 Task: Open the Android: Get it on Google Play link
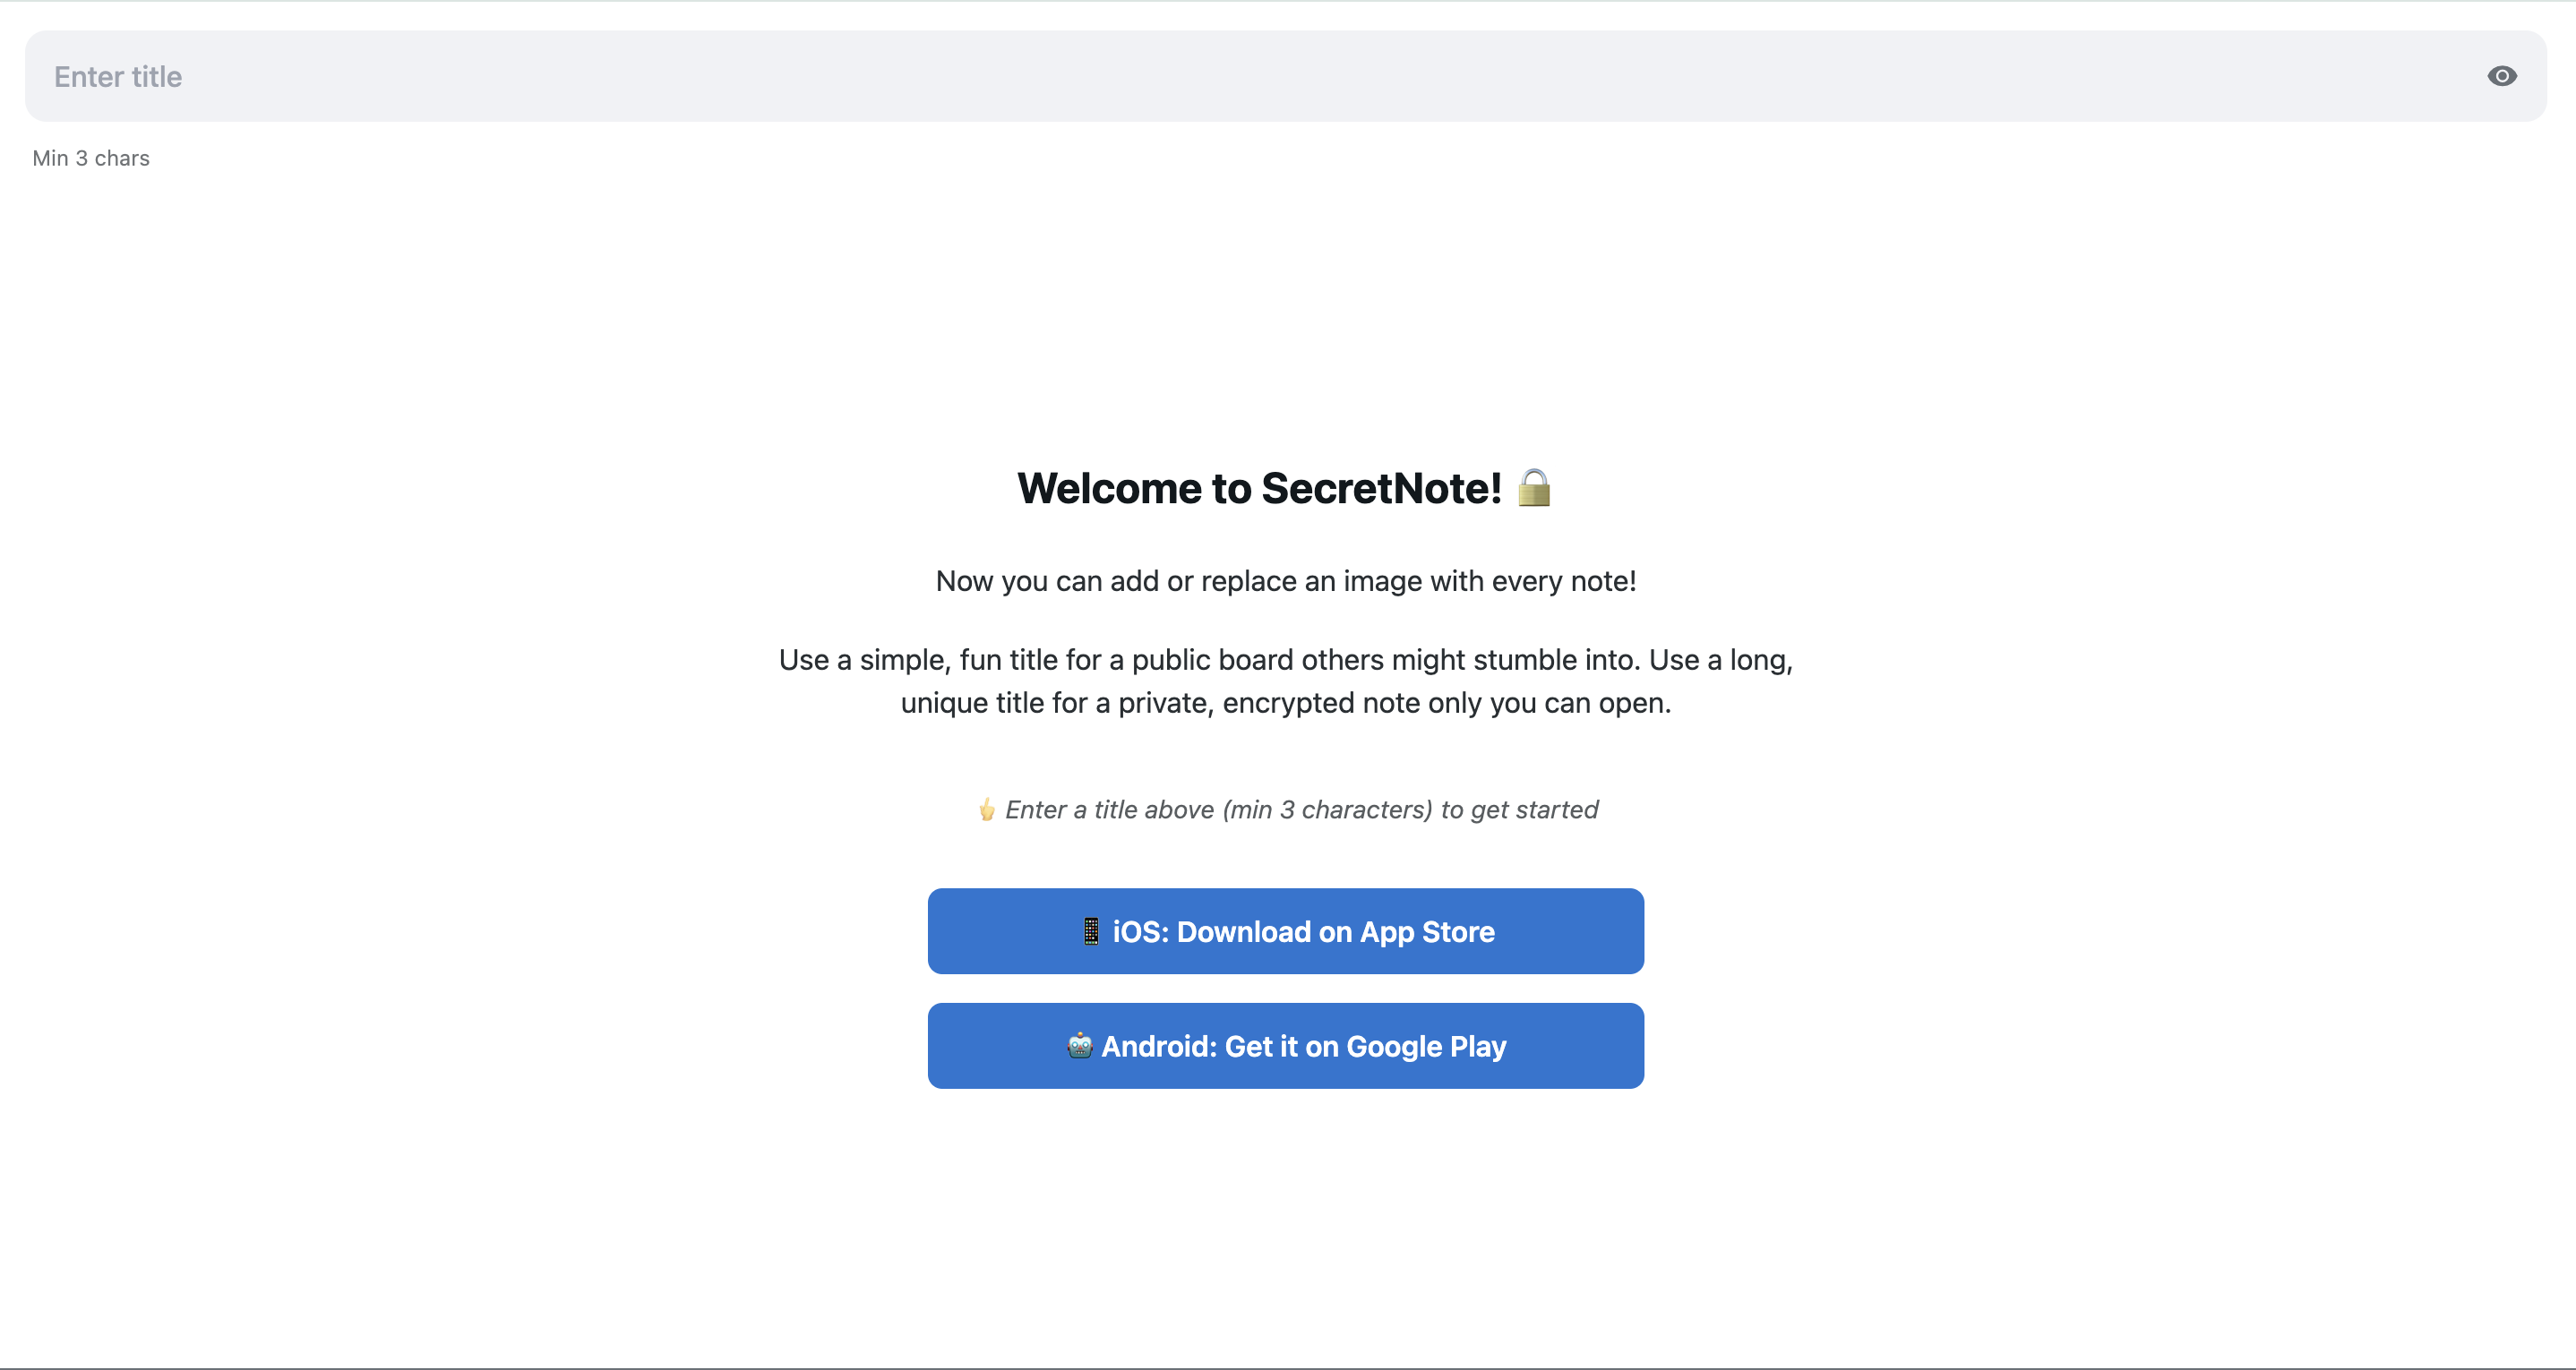1286,1046
